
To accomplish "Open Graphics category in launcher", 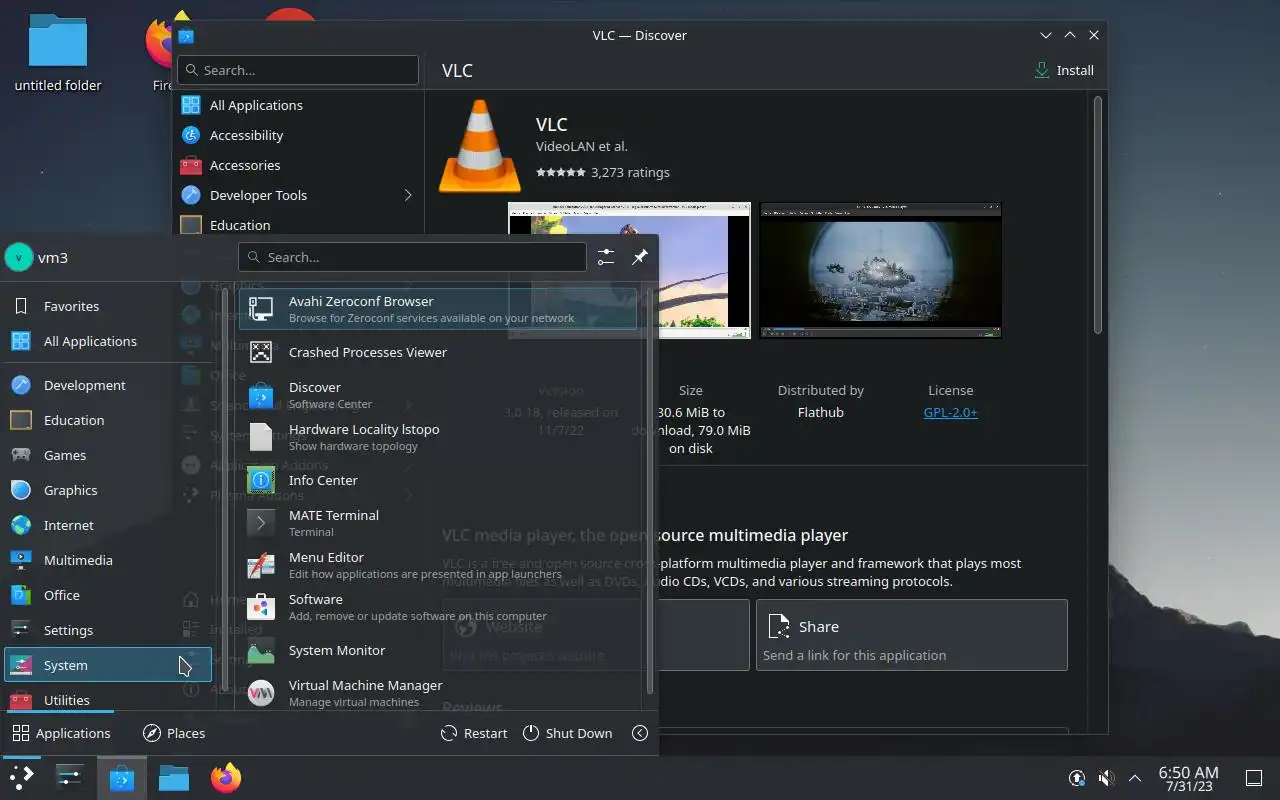I will (108, 490).
